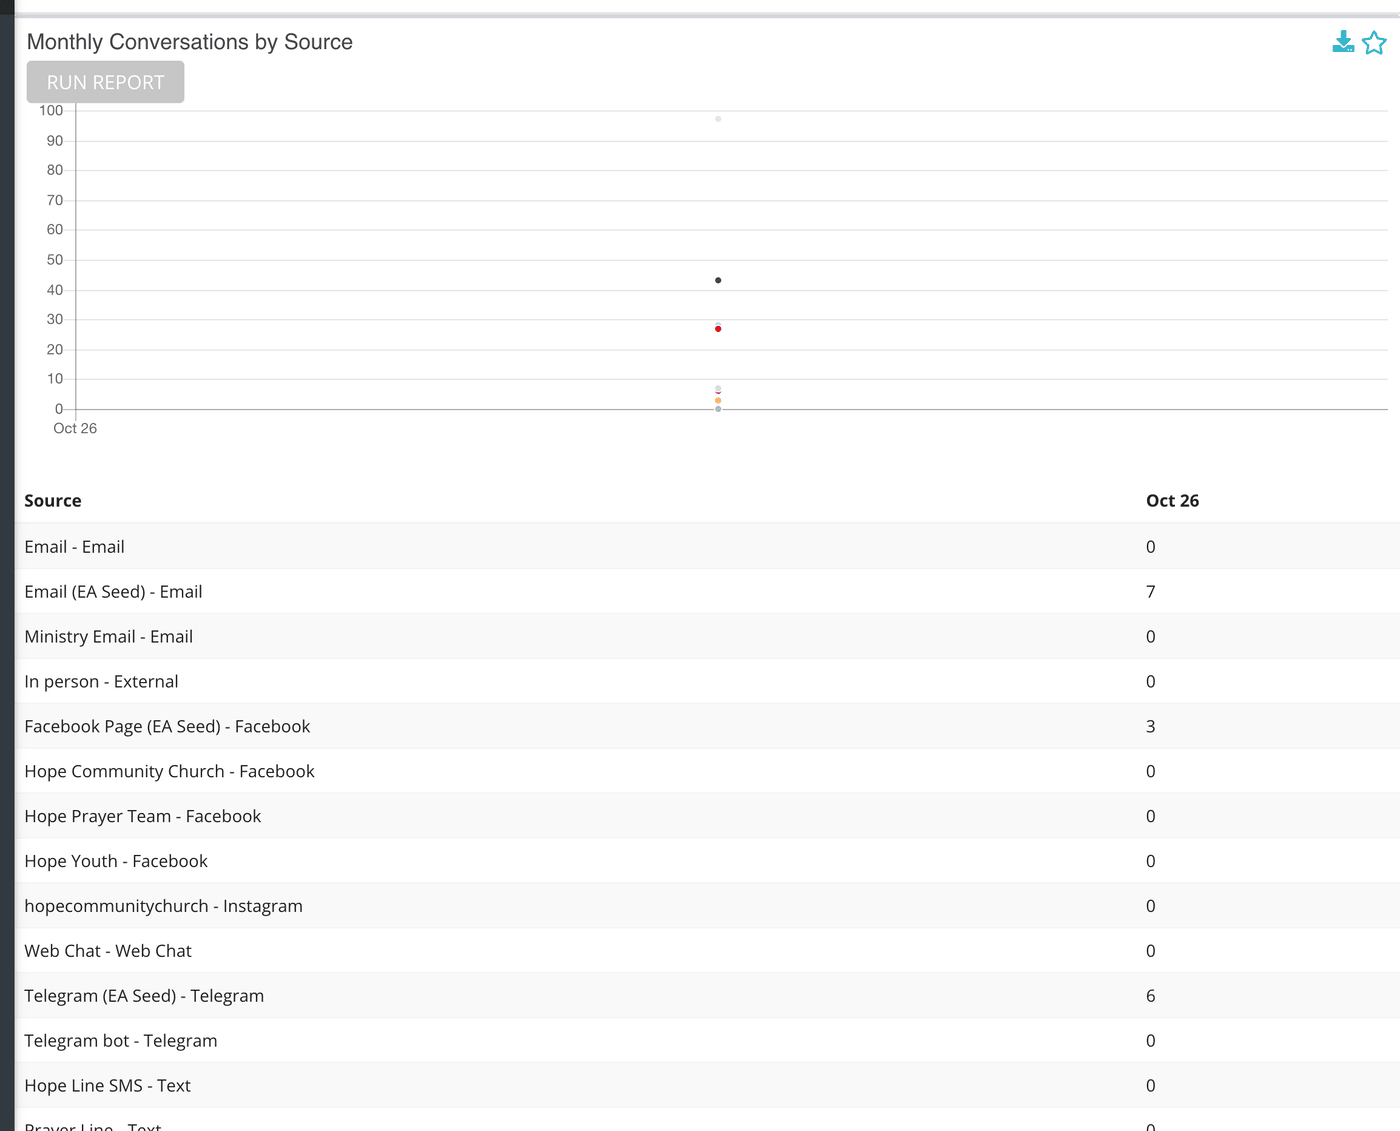
Task: Click the RUN REPORT button
Action: [x=105, y=82]
